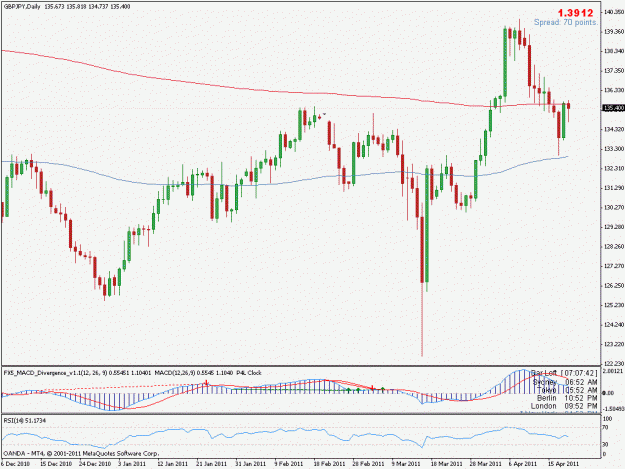
Task: Click the 139.360 price axis label
Action: (614, 31)
